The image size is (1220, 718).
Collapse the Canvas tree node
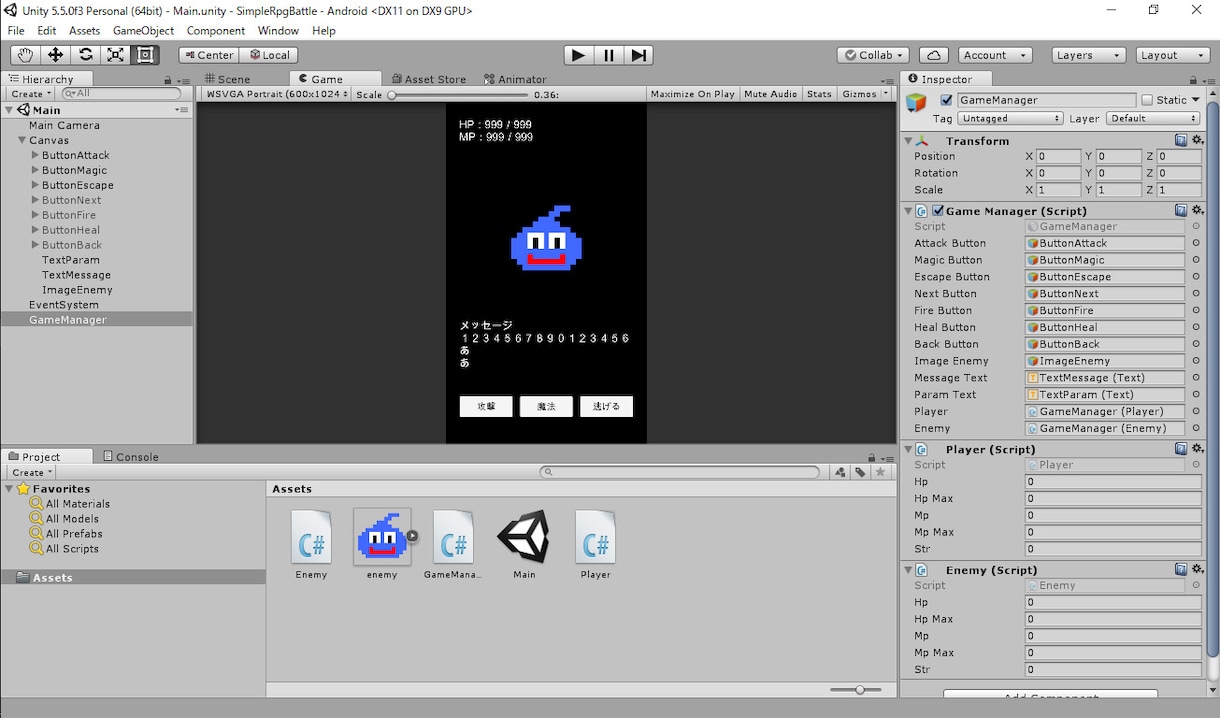(22, 140)
